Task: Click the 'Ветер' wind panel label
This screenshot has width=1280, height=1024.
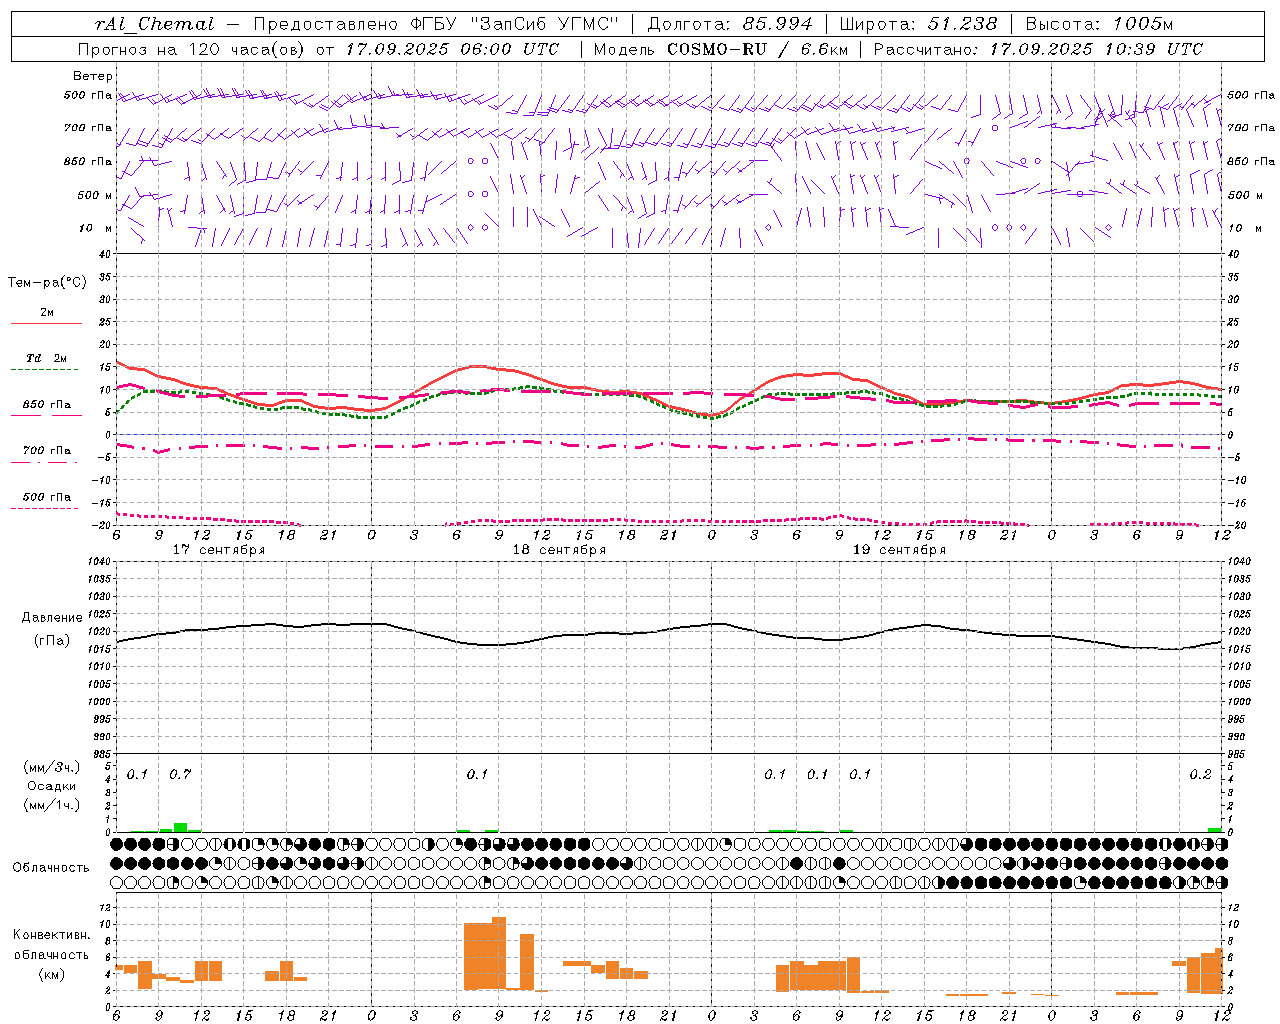Action: click(93, 76)
